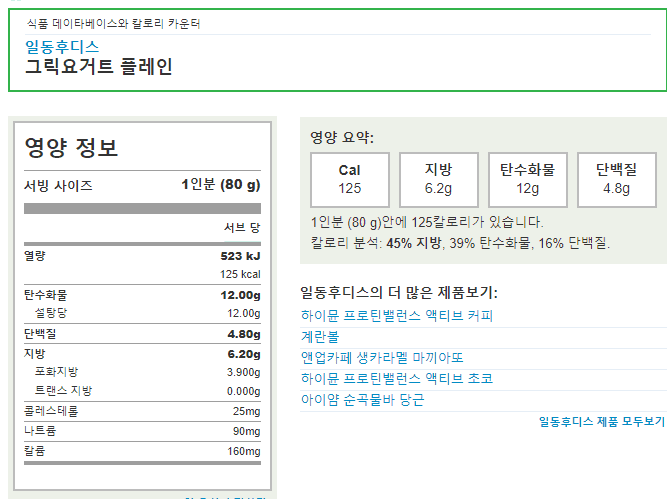Click the 160mg potassium value
The height and width of the screenshot is (499, 667).
tap(244, 451)
